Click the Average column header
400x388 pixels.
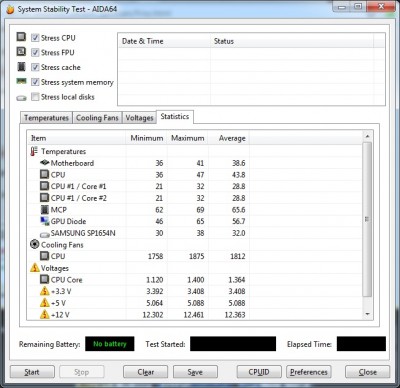tap(229, 138)
